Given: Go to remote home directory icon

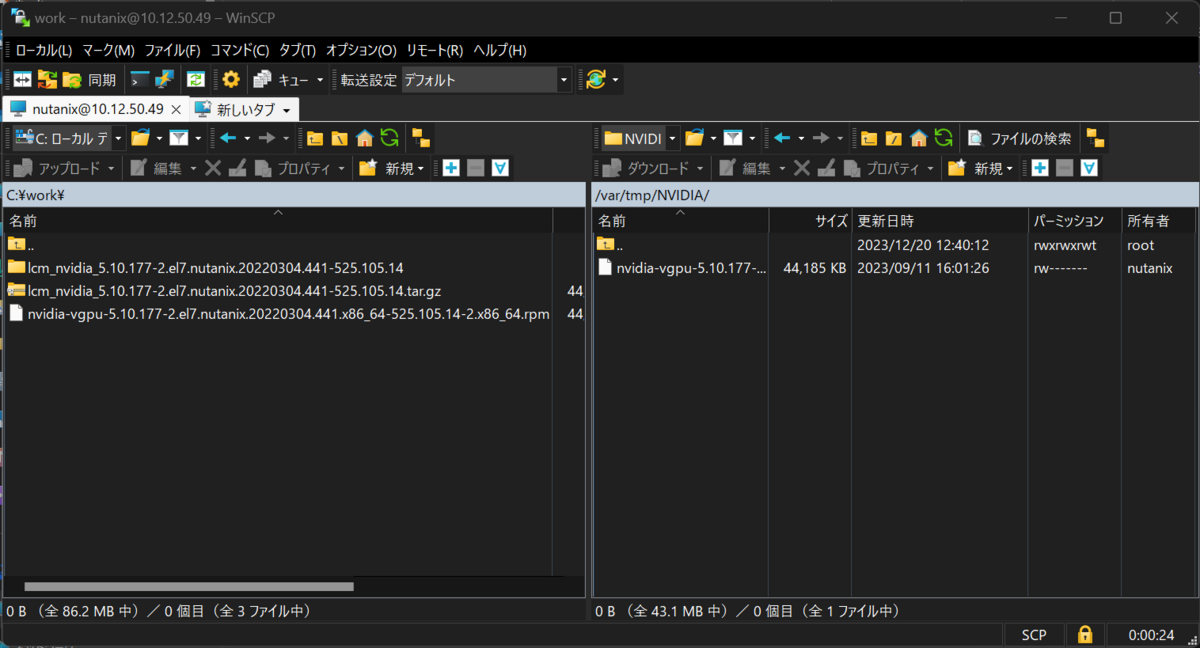Looking at the screenshot, I should (x=918, y=138).
